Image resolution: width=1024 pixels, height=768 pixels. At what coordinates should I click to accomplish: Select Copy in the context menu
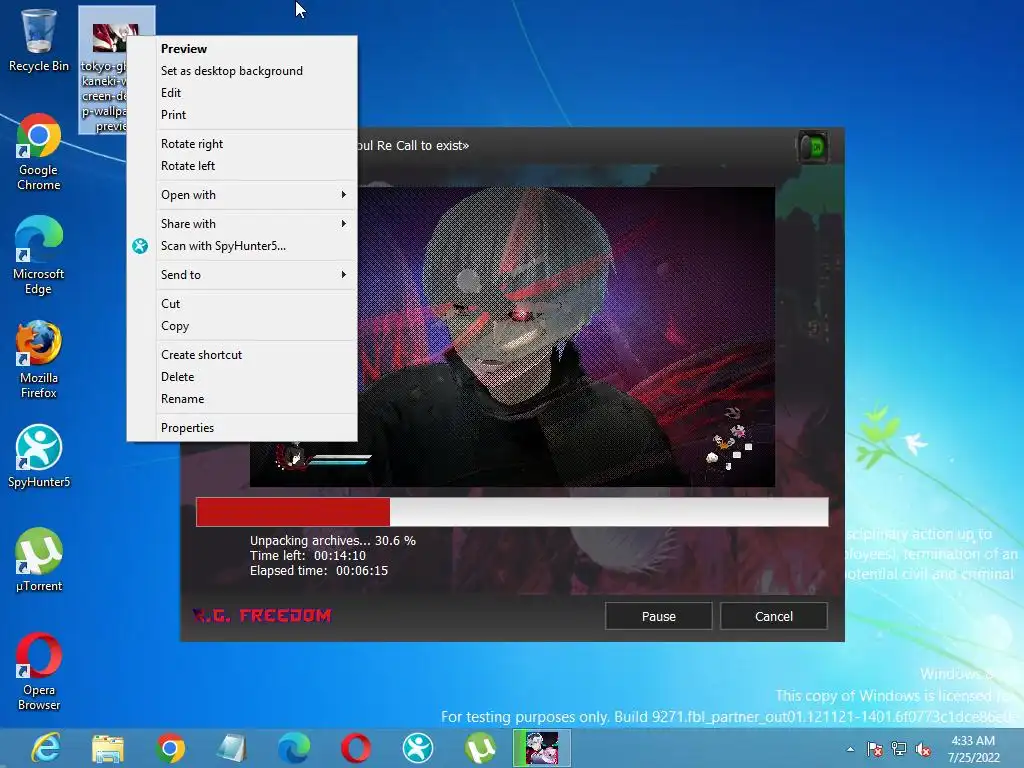(242, 326)
